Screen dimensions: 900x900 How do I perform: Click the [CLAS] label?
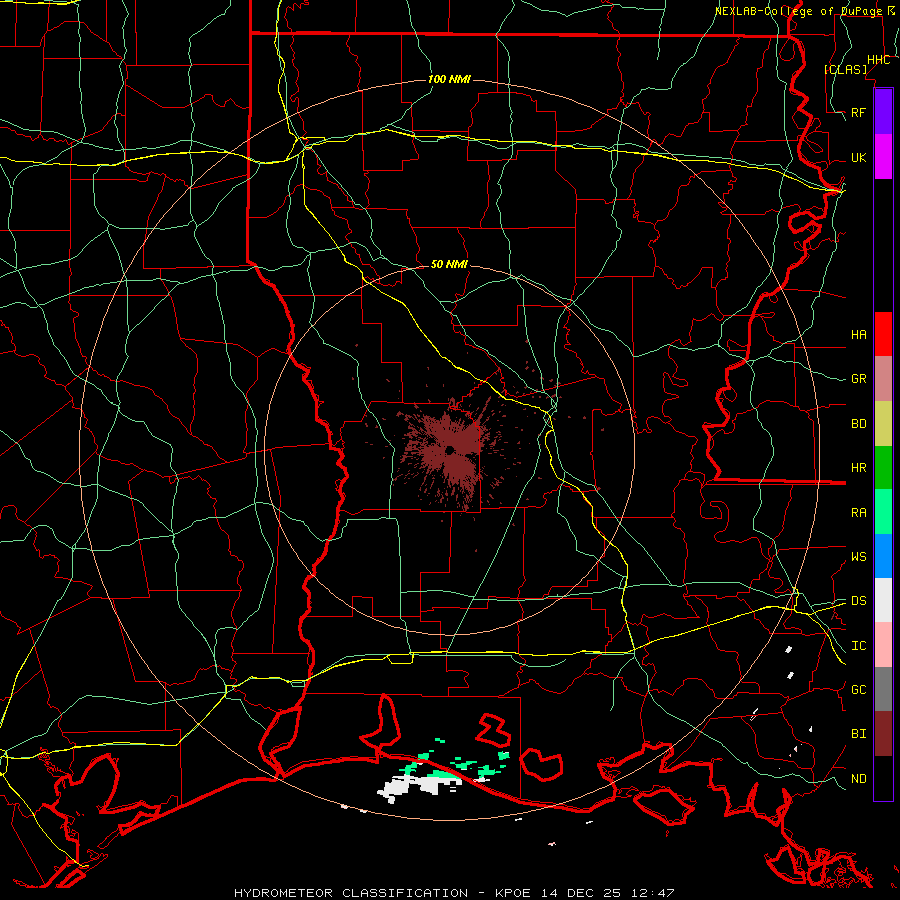pos(845,69)
